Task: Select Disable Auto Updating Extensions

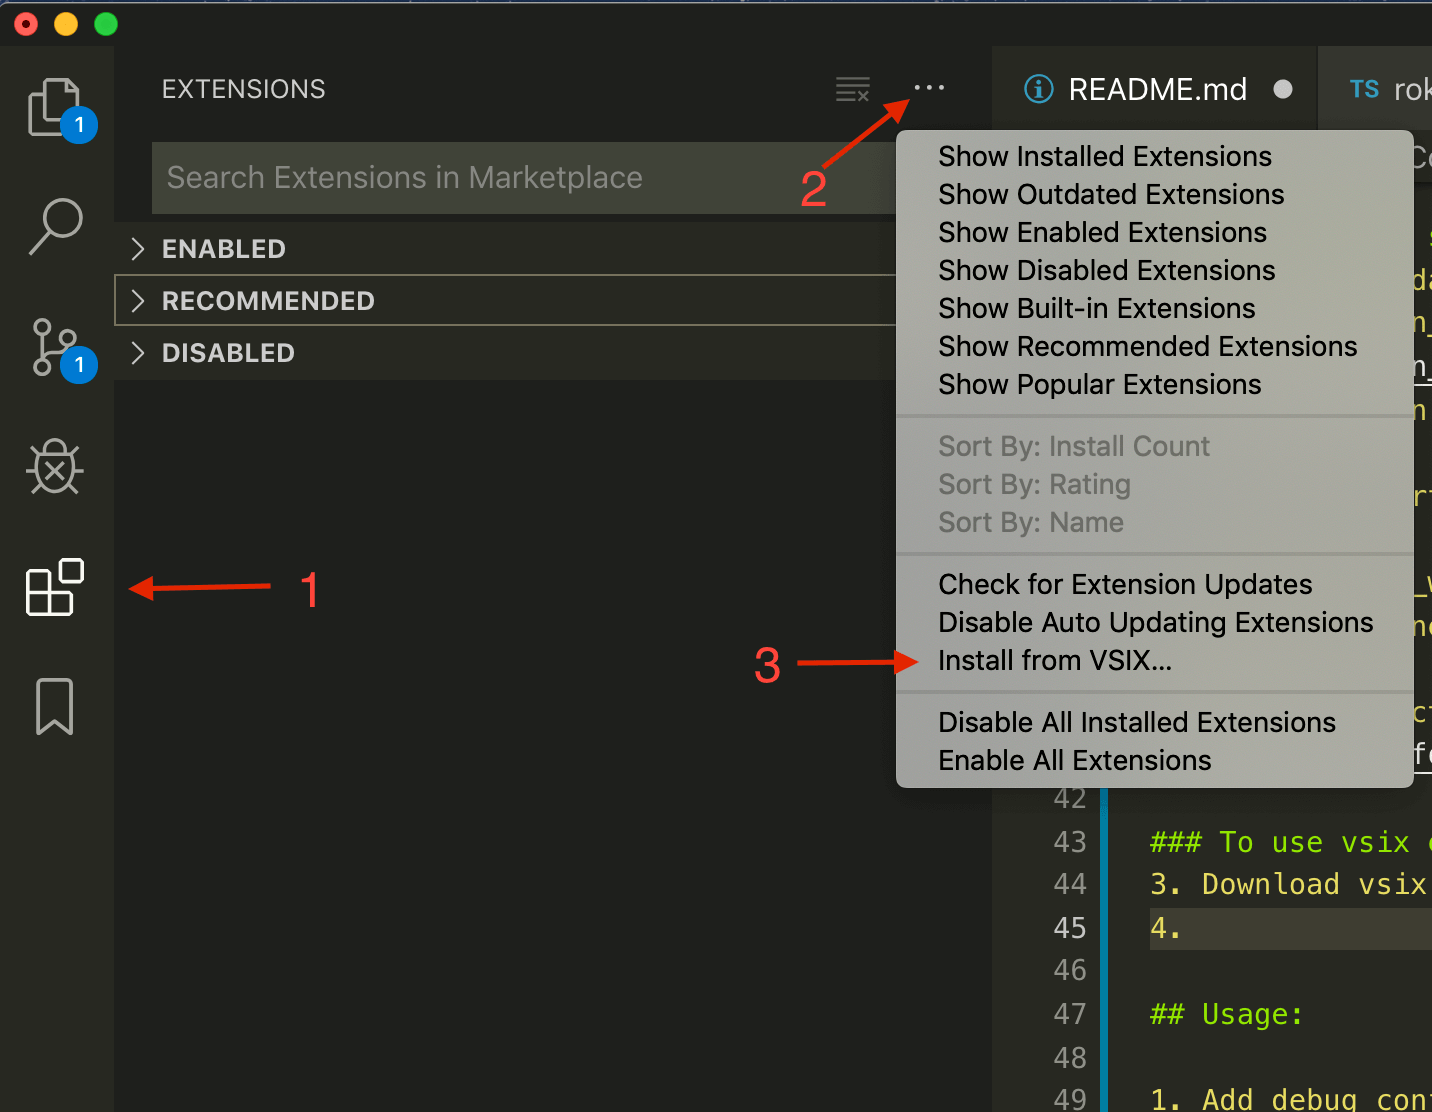Action: 1155,623
